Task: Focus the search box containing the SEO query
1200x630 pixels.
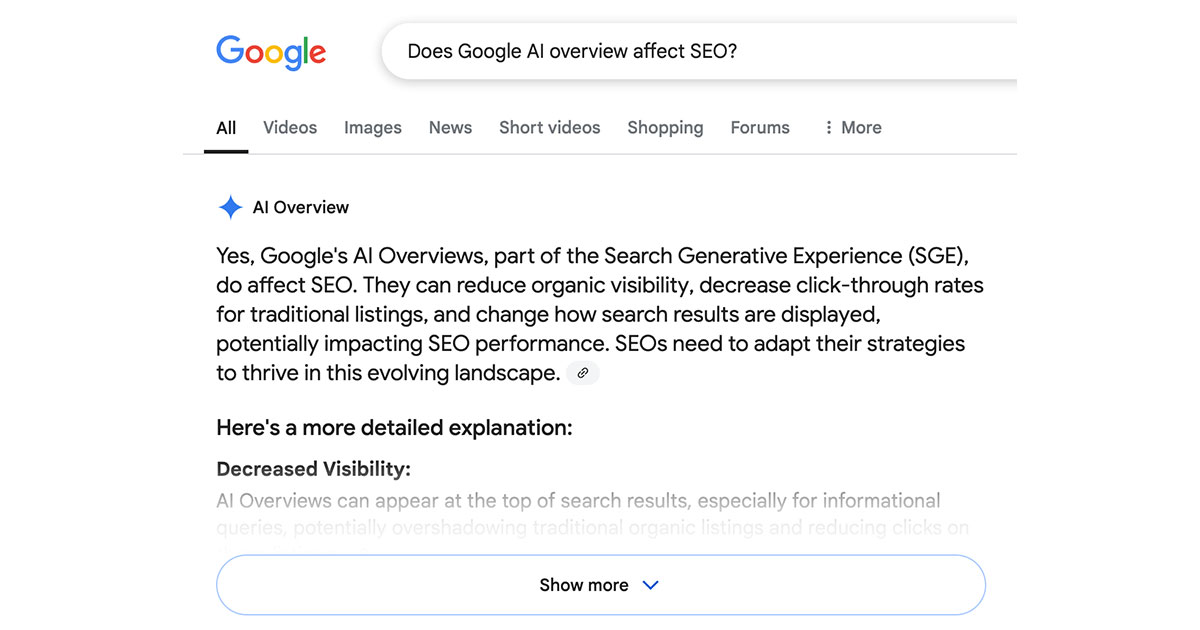Action: point(699,50)
